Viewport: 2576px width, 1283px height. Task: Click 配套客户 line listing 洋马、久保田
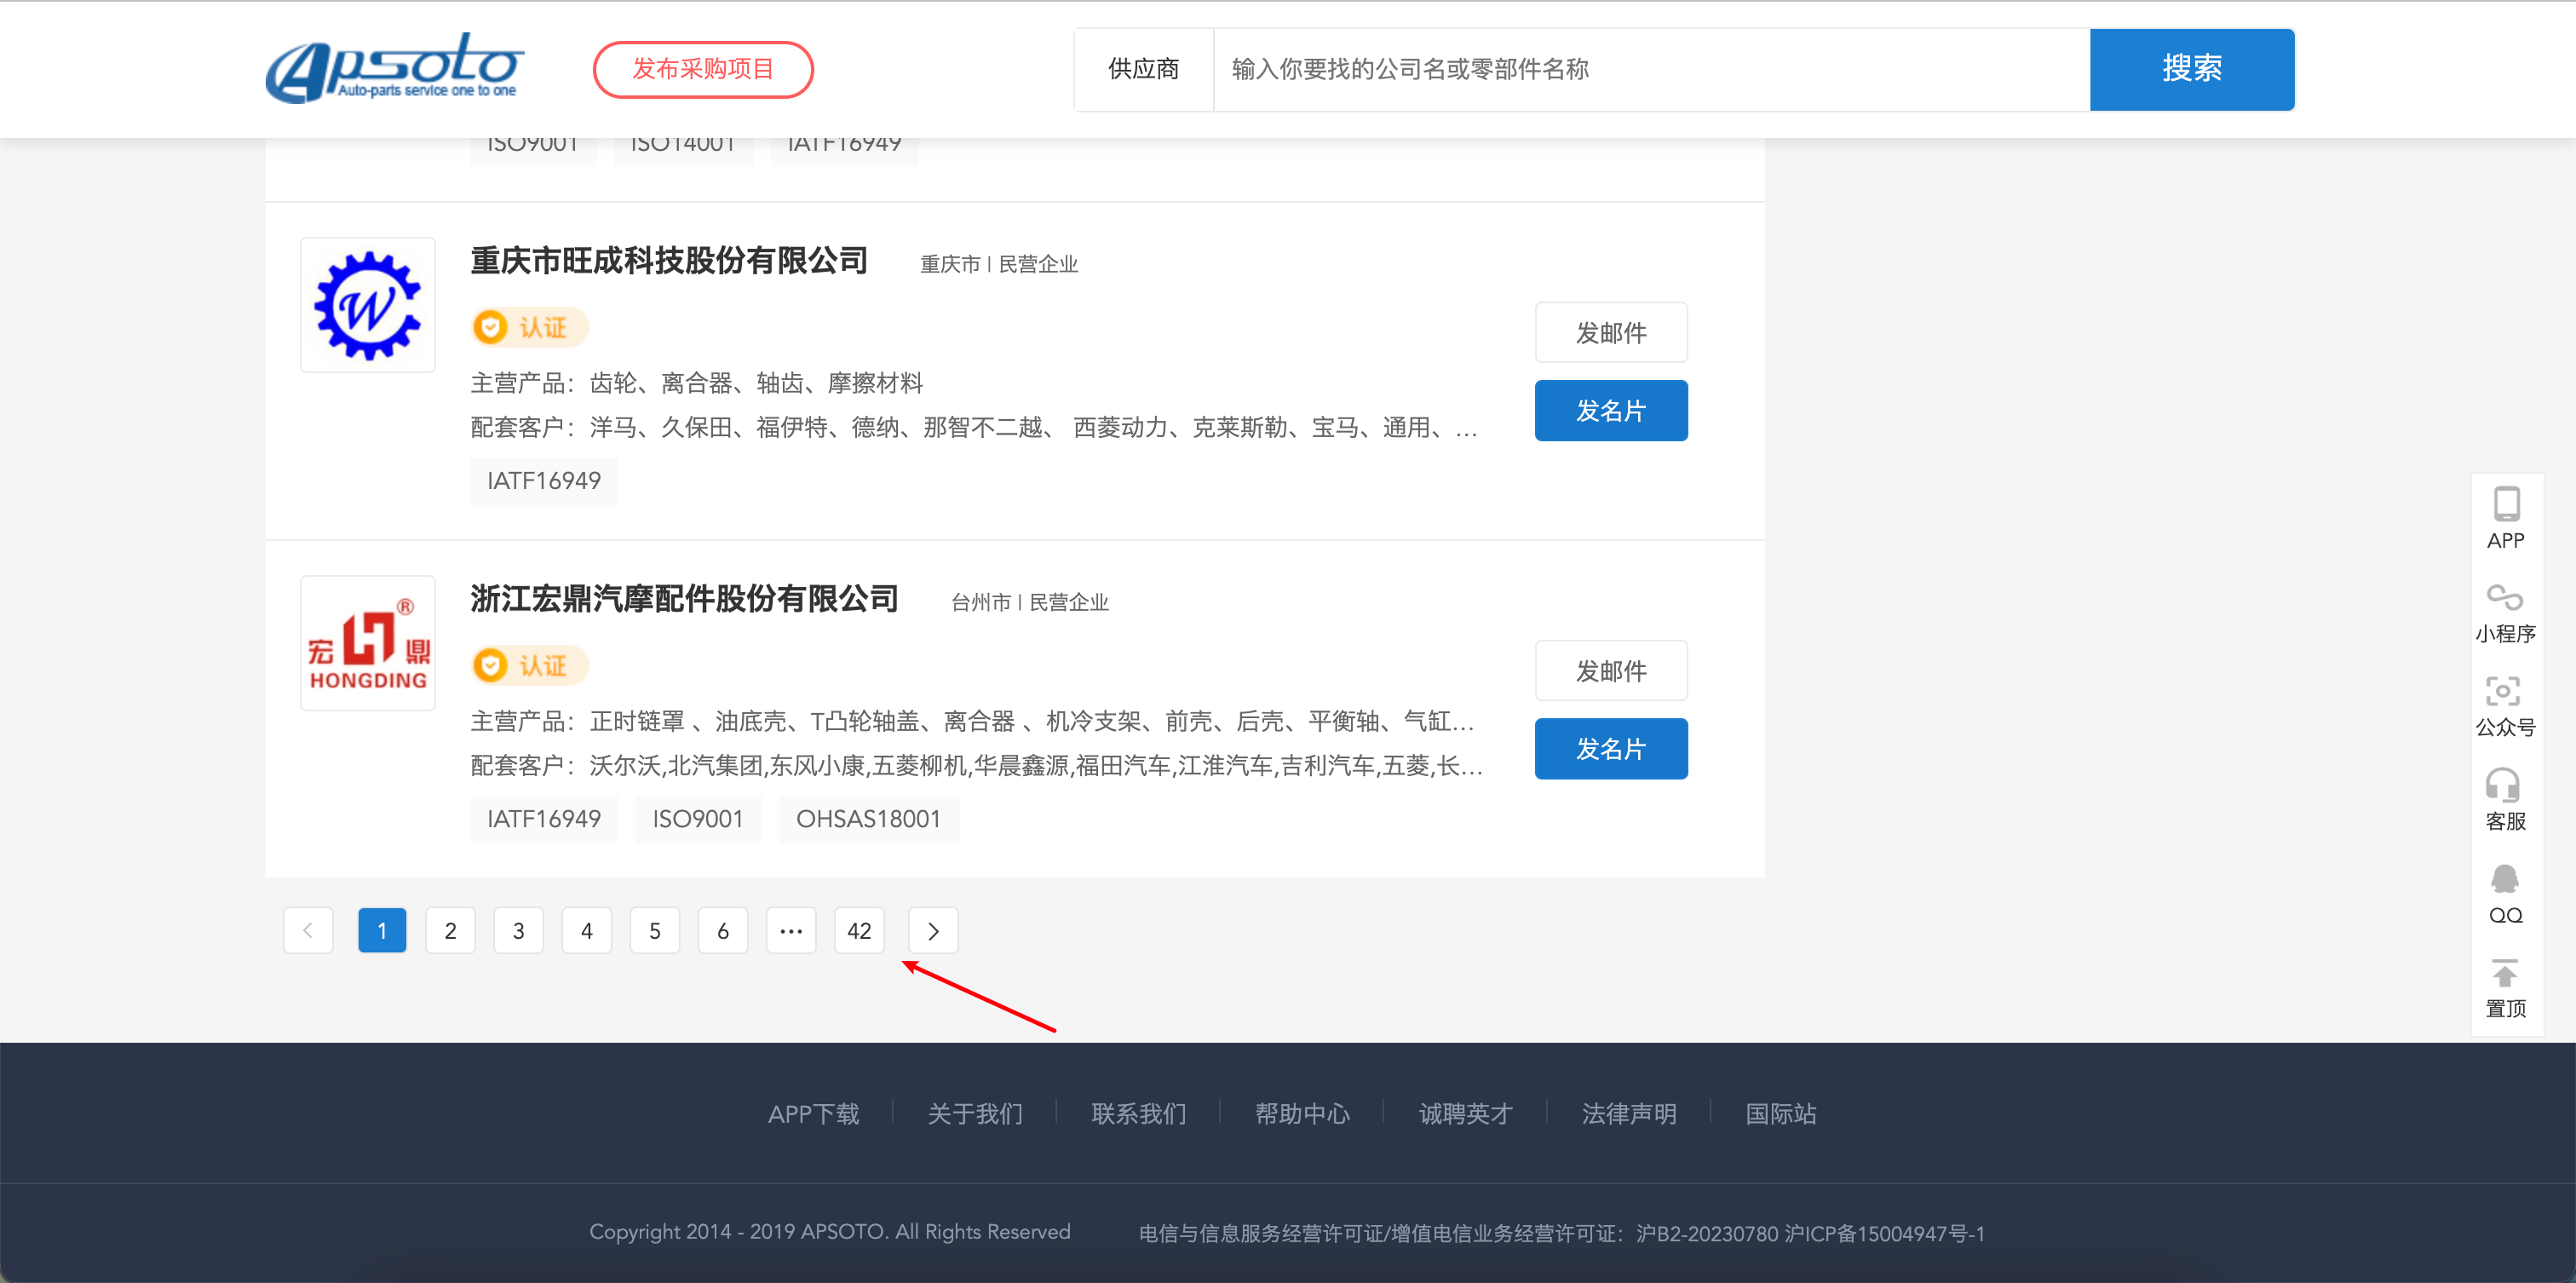pyautogui.click(x=974, y=427)
